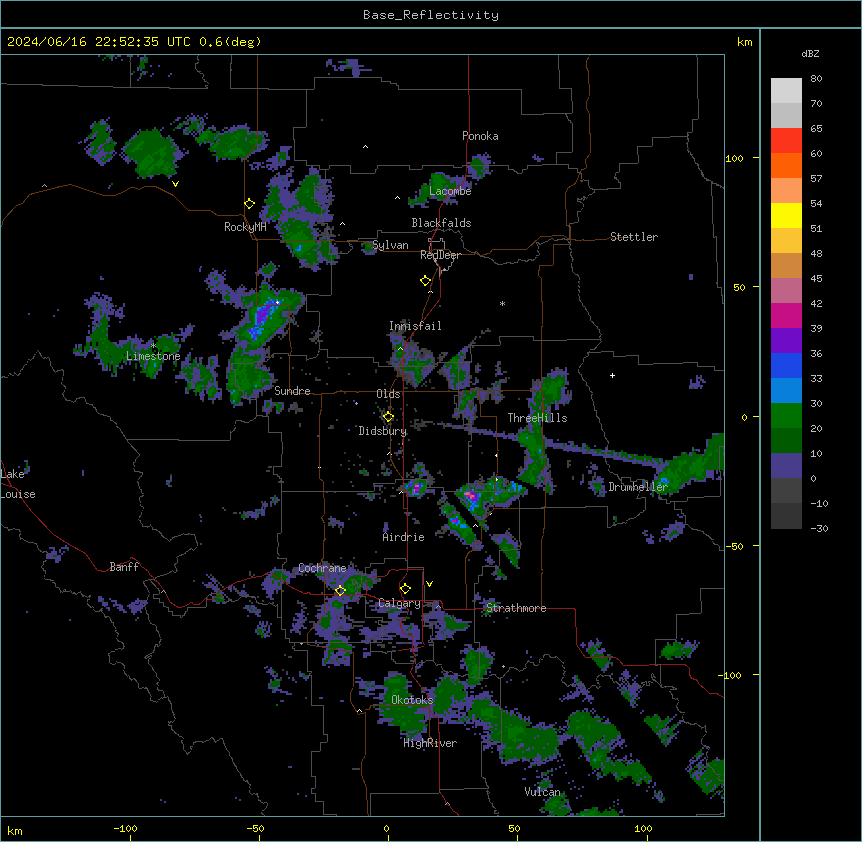Click the Strathmore label

click(x=516, y=608)
